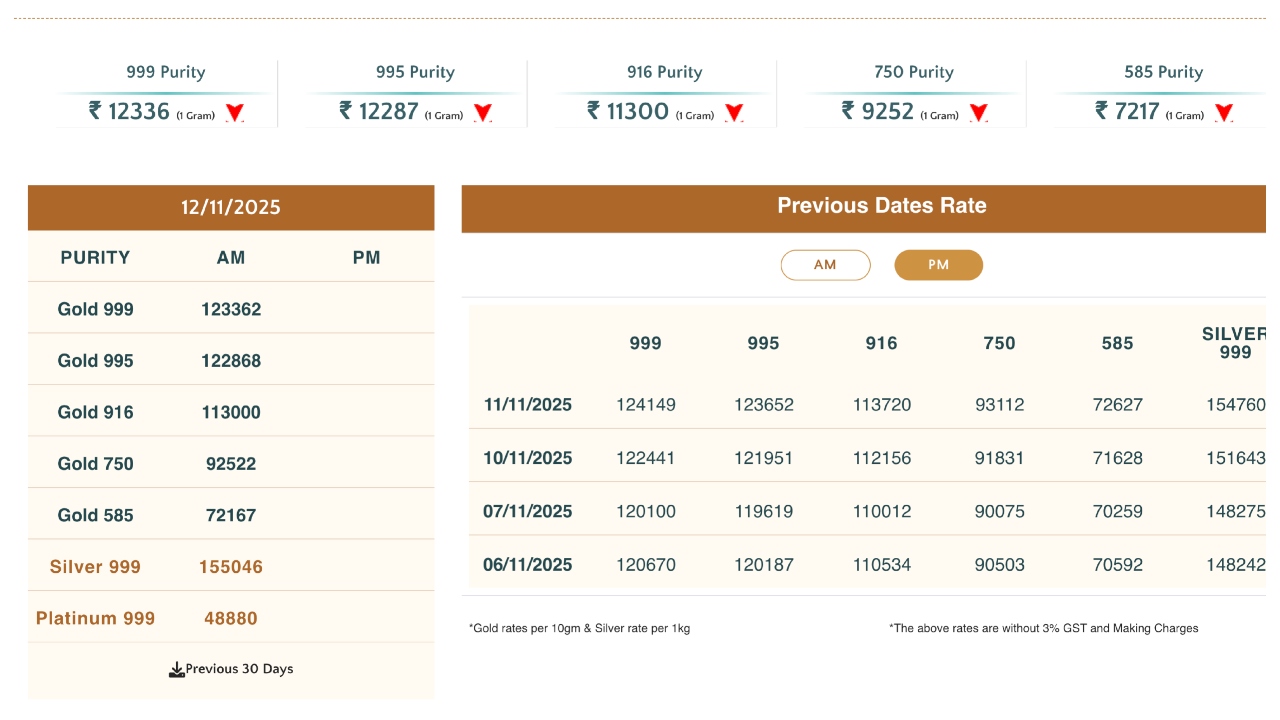
Task: Click red down arrow beside 750 Purity rate
Action: [979, 113]
